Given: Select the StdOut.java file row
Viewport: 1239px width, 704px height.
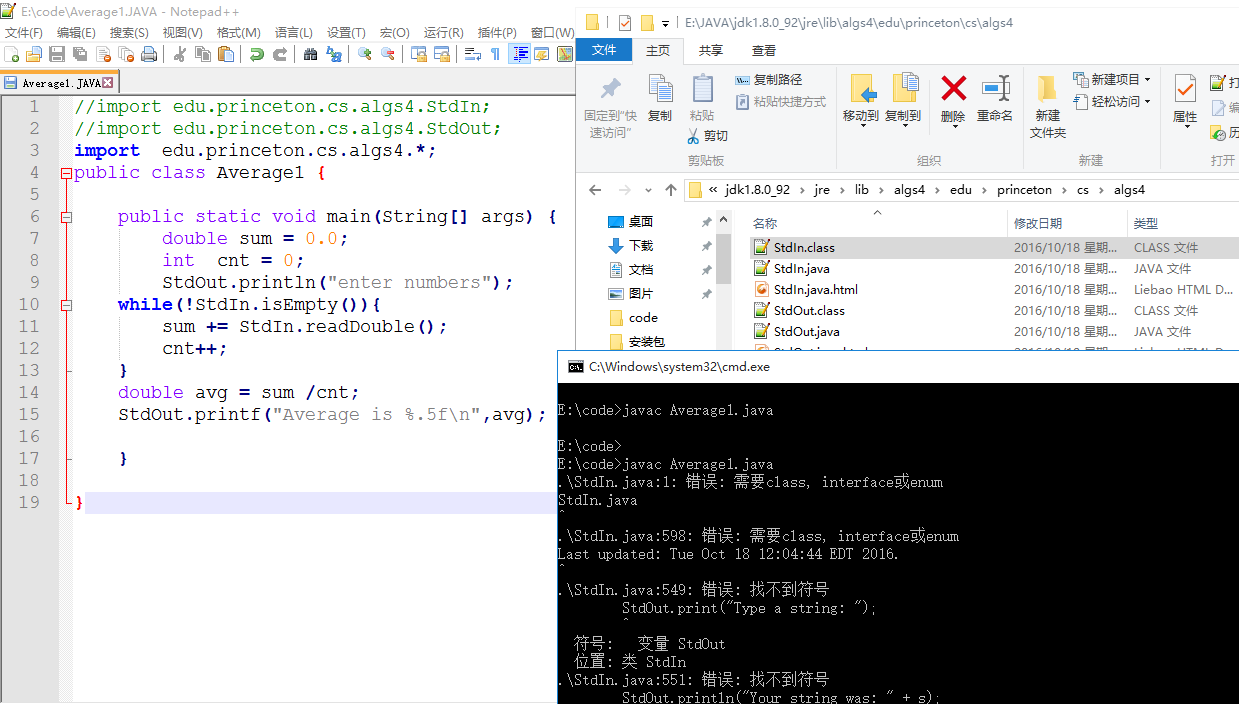Looking at the screenshot, I should click(994, 332).
